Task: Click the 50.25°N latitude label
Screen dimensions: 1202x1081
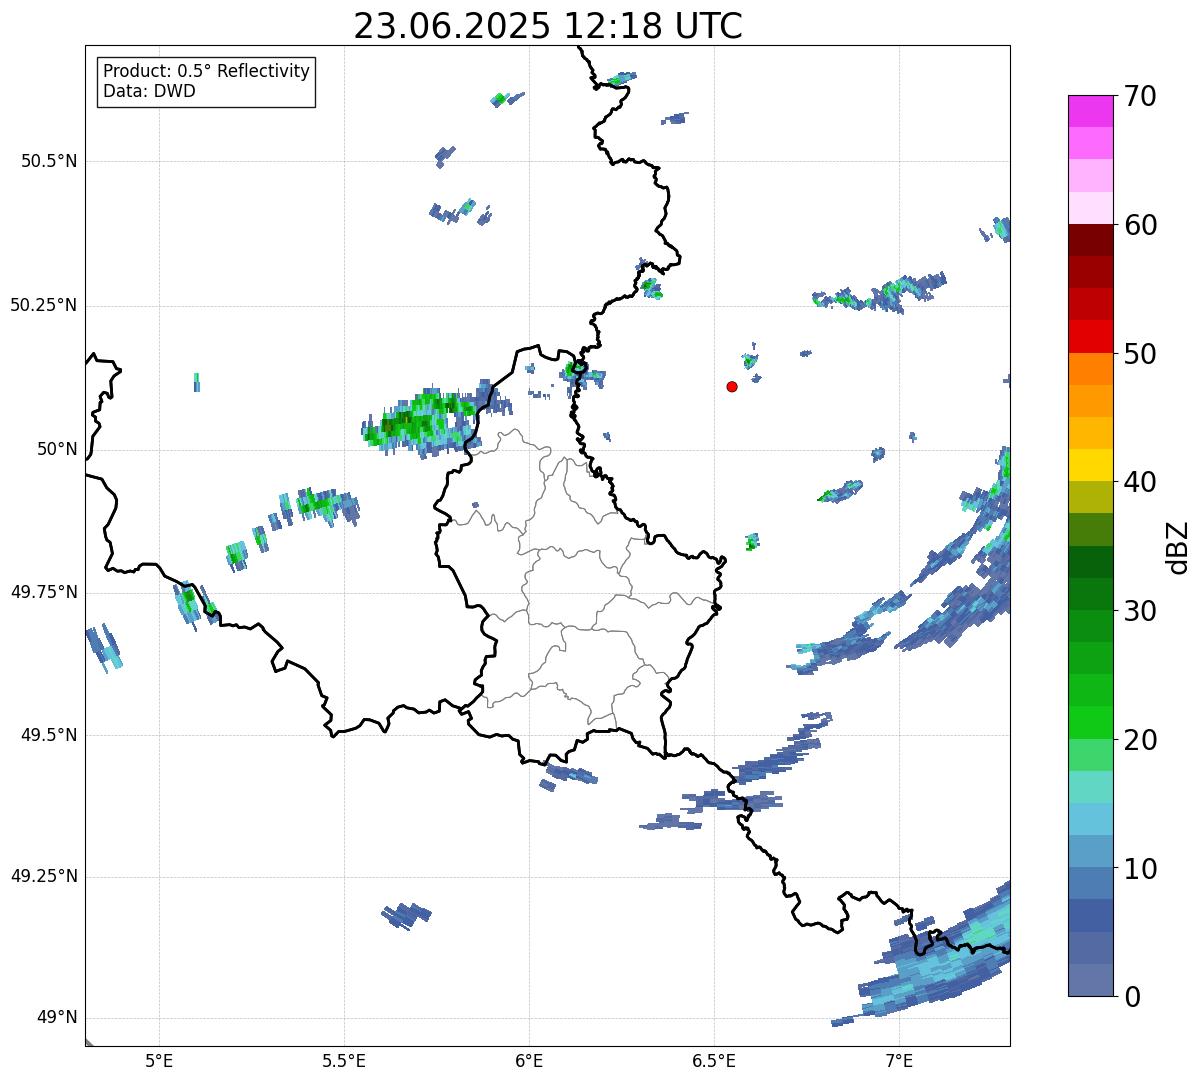Action: click(44, 305)
